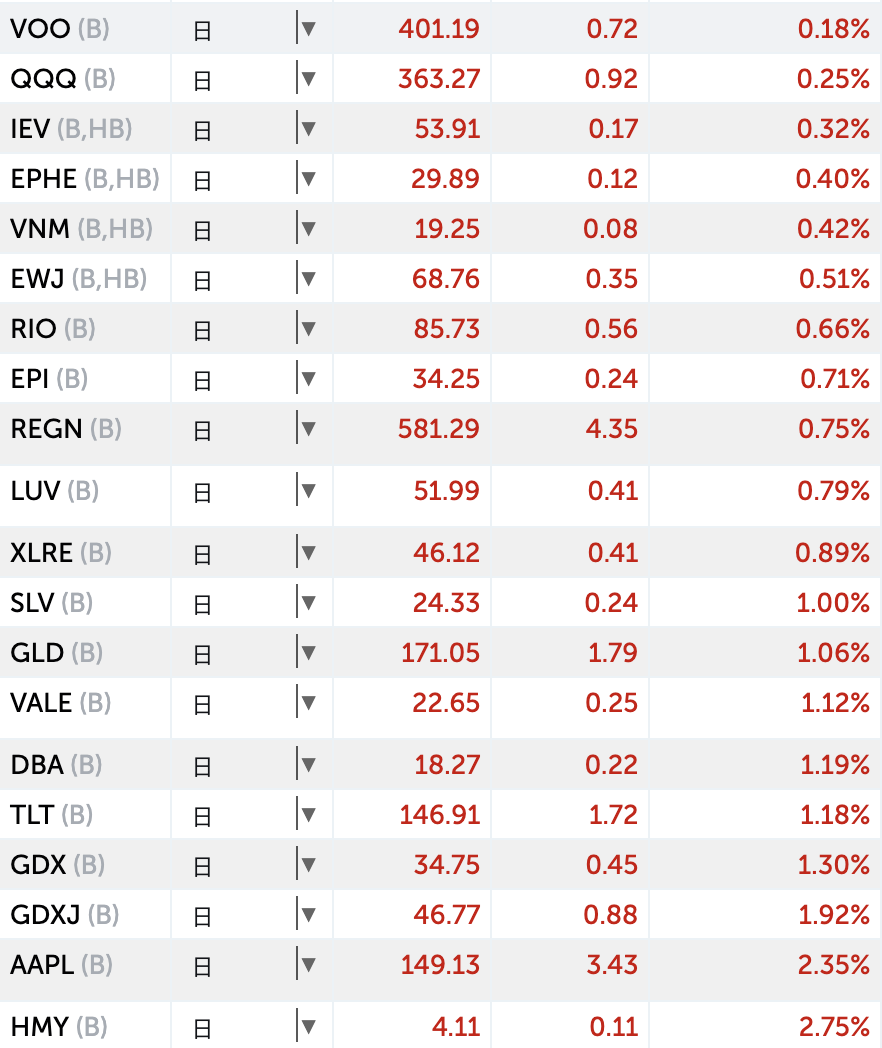Viewport: 882px width, 1048px height.
Task: Expand the dropdown arrow on the IEV row
Action: click(x=310, y=129)
